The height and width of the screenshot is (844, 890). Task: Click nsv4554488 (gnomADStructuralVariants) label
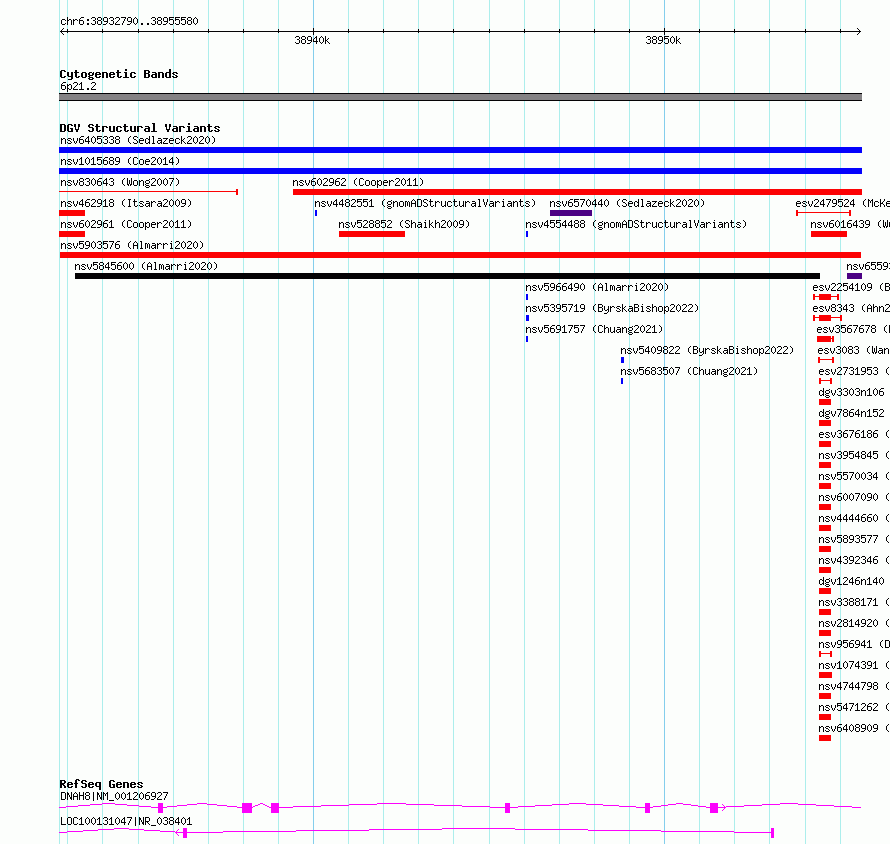coord(636,224)
